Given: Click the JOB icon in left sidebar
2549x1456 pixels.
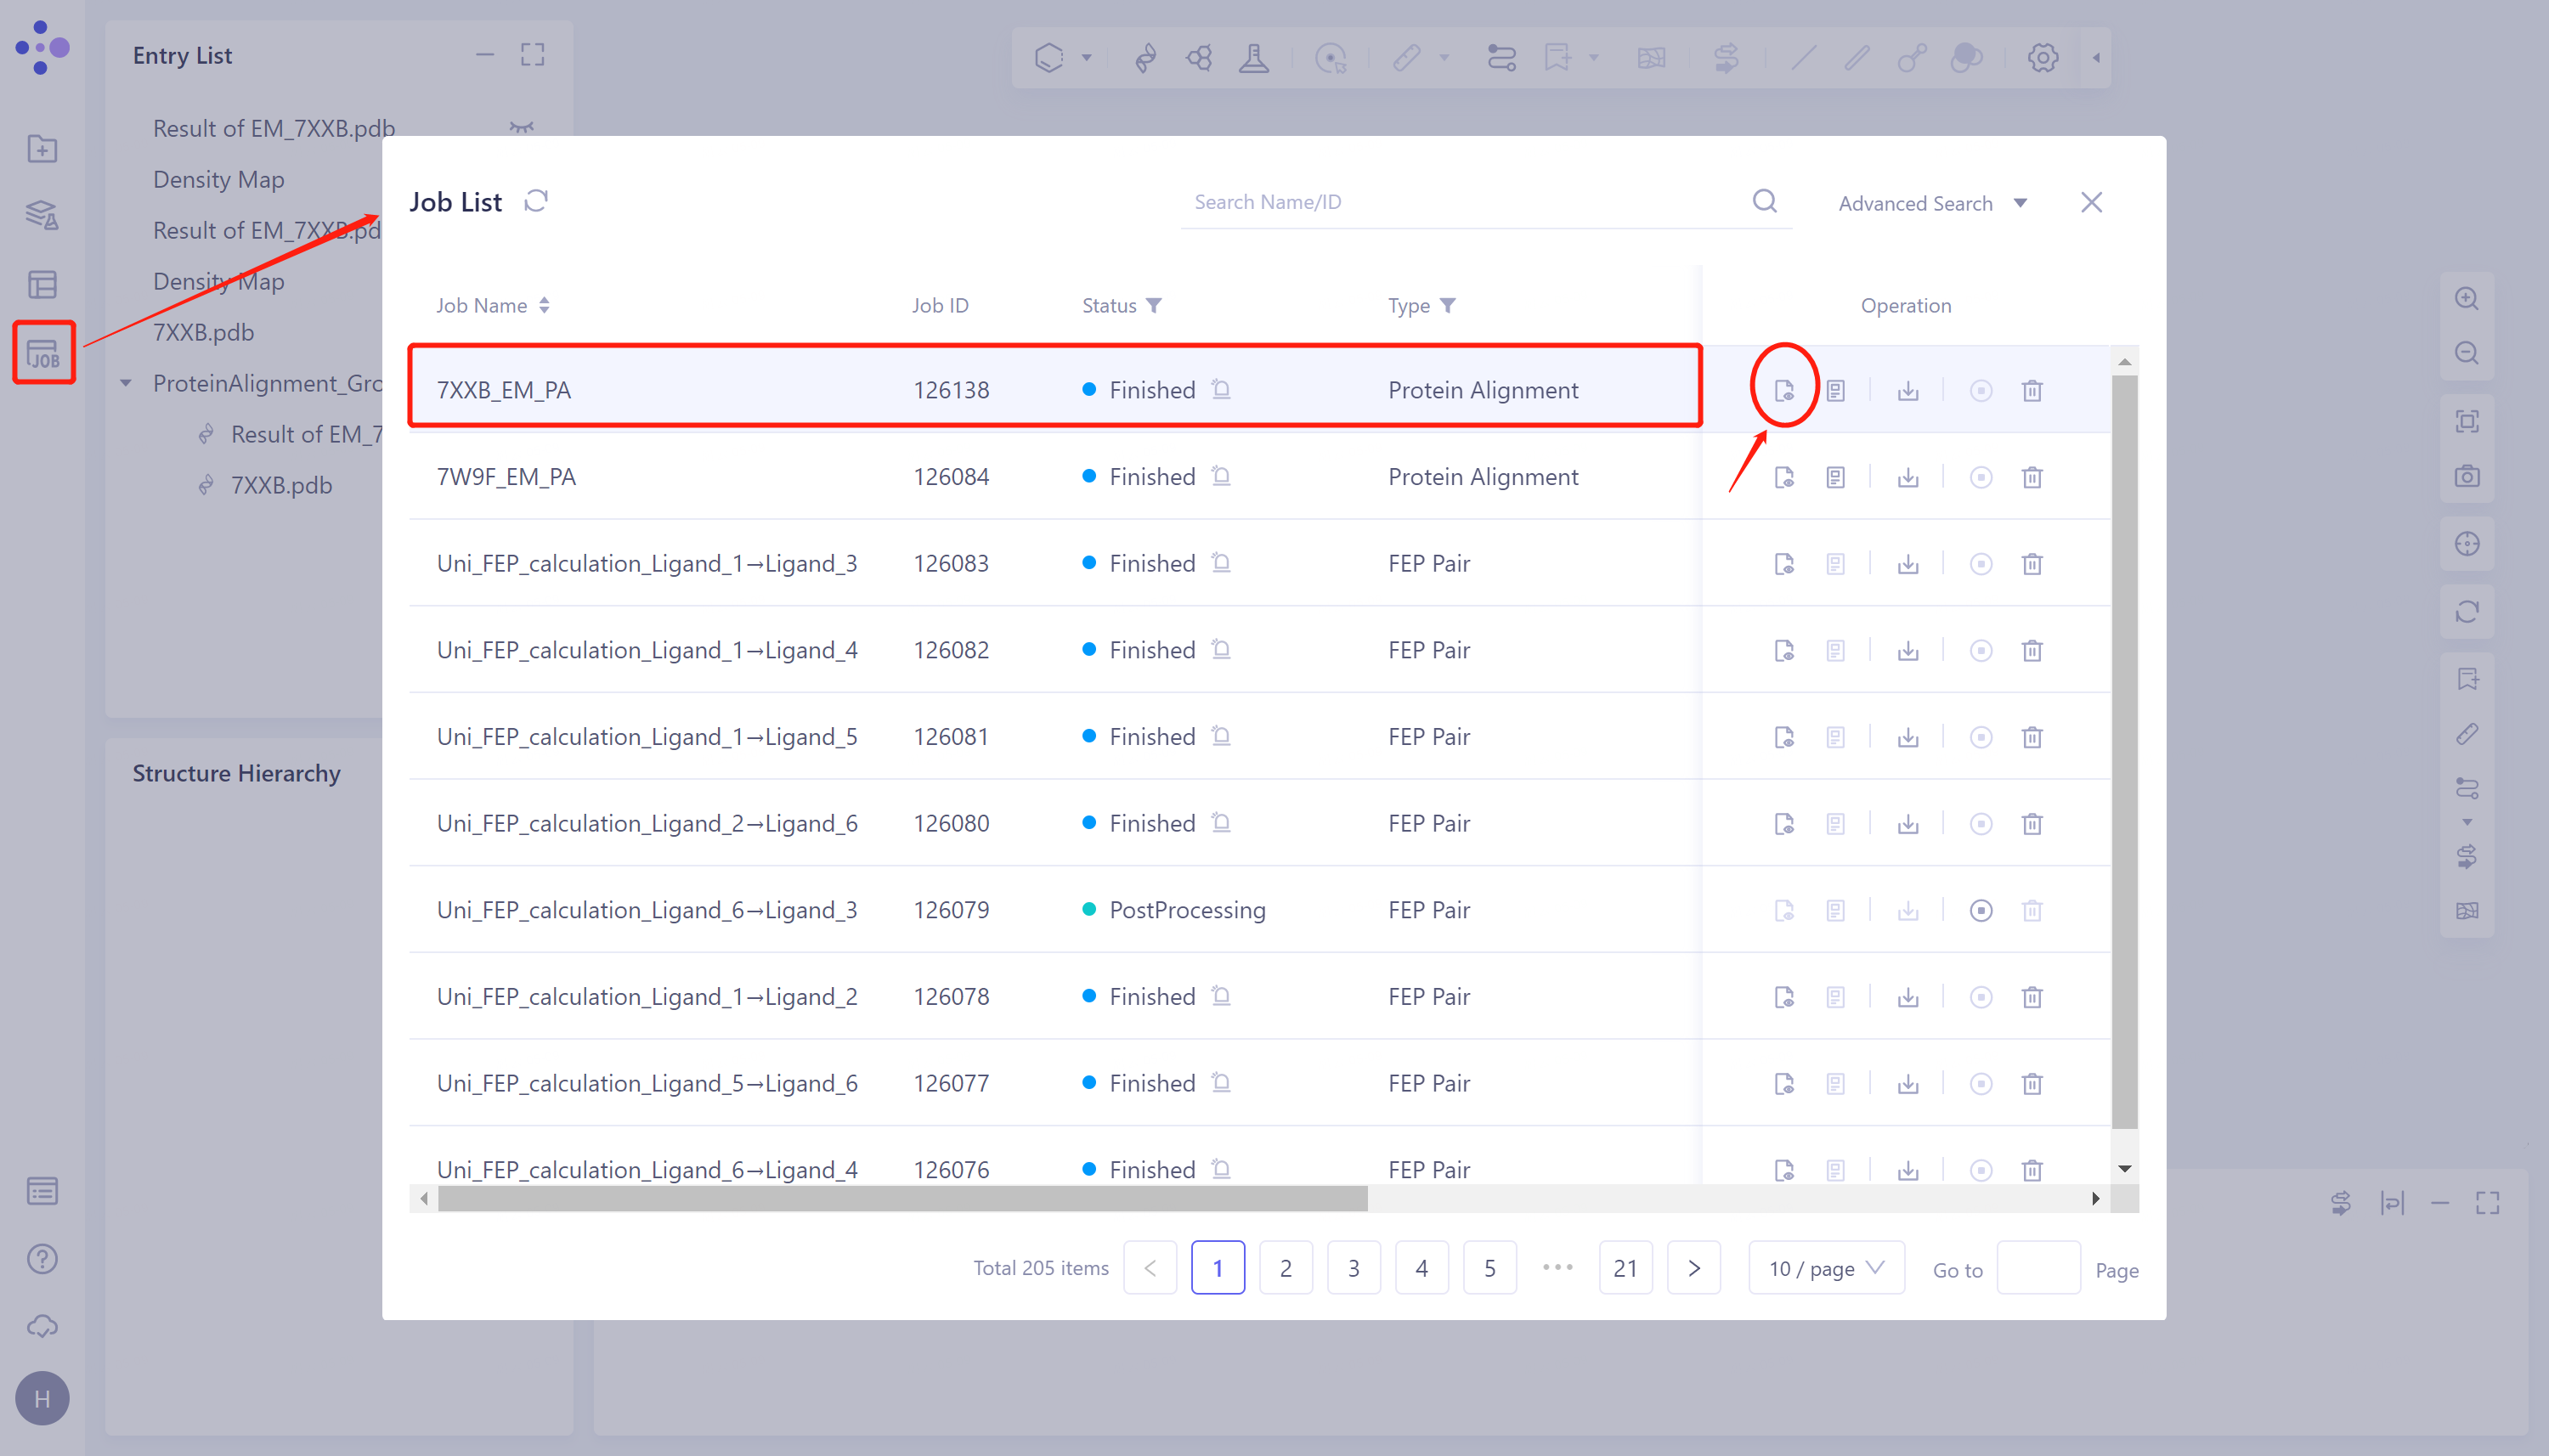Looking at the screenshot, I should pyautogui.click(x=43, y=353).
